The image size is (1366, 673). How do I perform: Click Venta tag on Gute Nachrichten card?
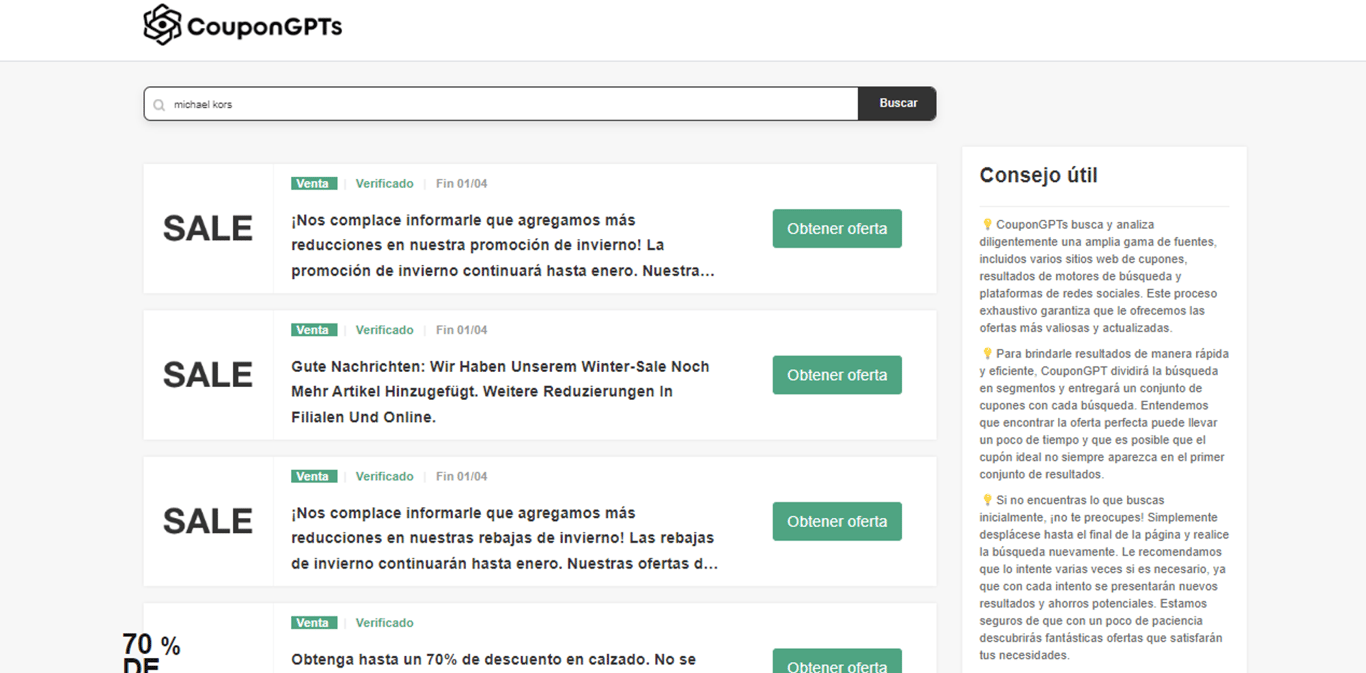(x=314, y=330)
